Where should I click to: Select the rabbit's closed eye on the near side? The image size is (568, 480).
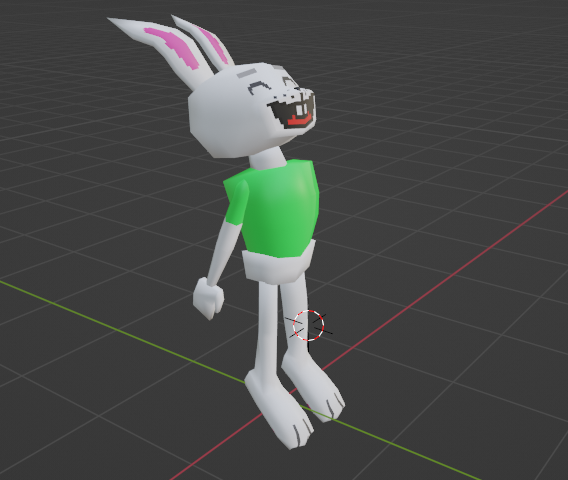pyautogui.click(x=259, y=87)
